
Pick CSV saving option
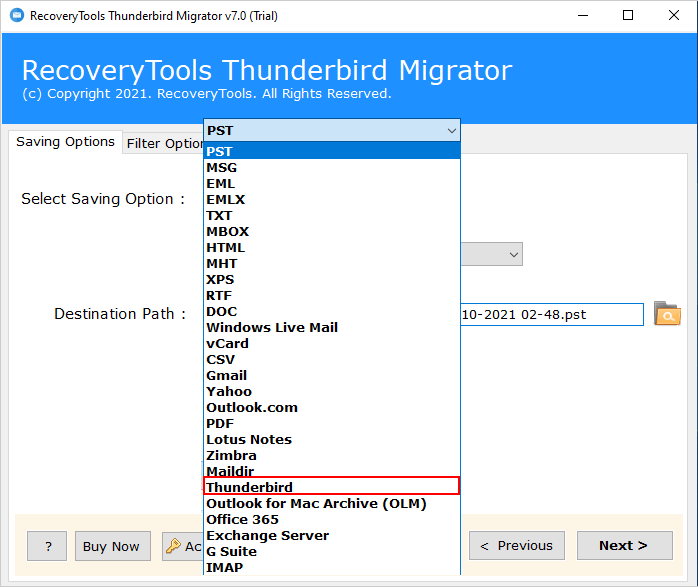pyautogui.click(x=332, y=360)
